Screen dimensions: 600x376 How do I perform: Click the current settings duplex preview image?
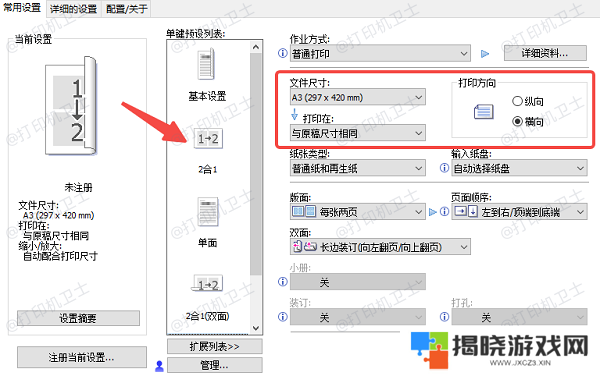(71, 106)
